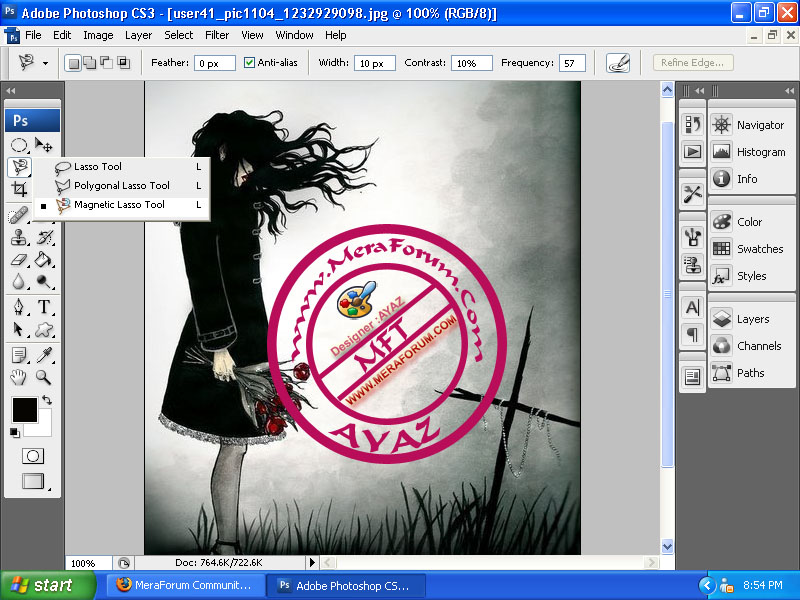This screenshot has height=600, width=800.
Task: Switch to MeraForum Community taskbar button
Action: click(x=186, y=585)
